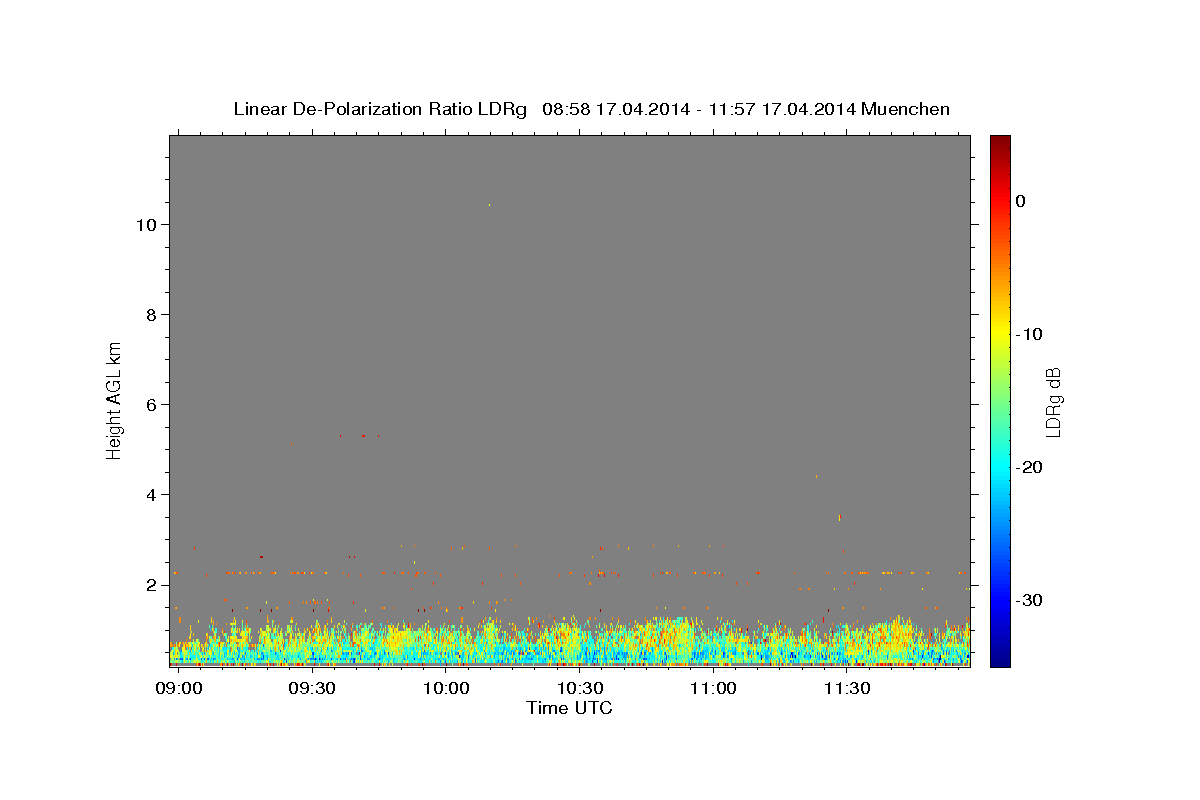
Task: Click the Height AGL km axis label
Action: coord(114,398)
